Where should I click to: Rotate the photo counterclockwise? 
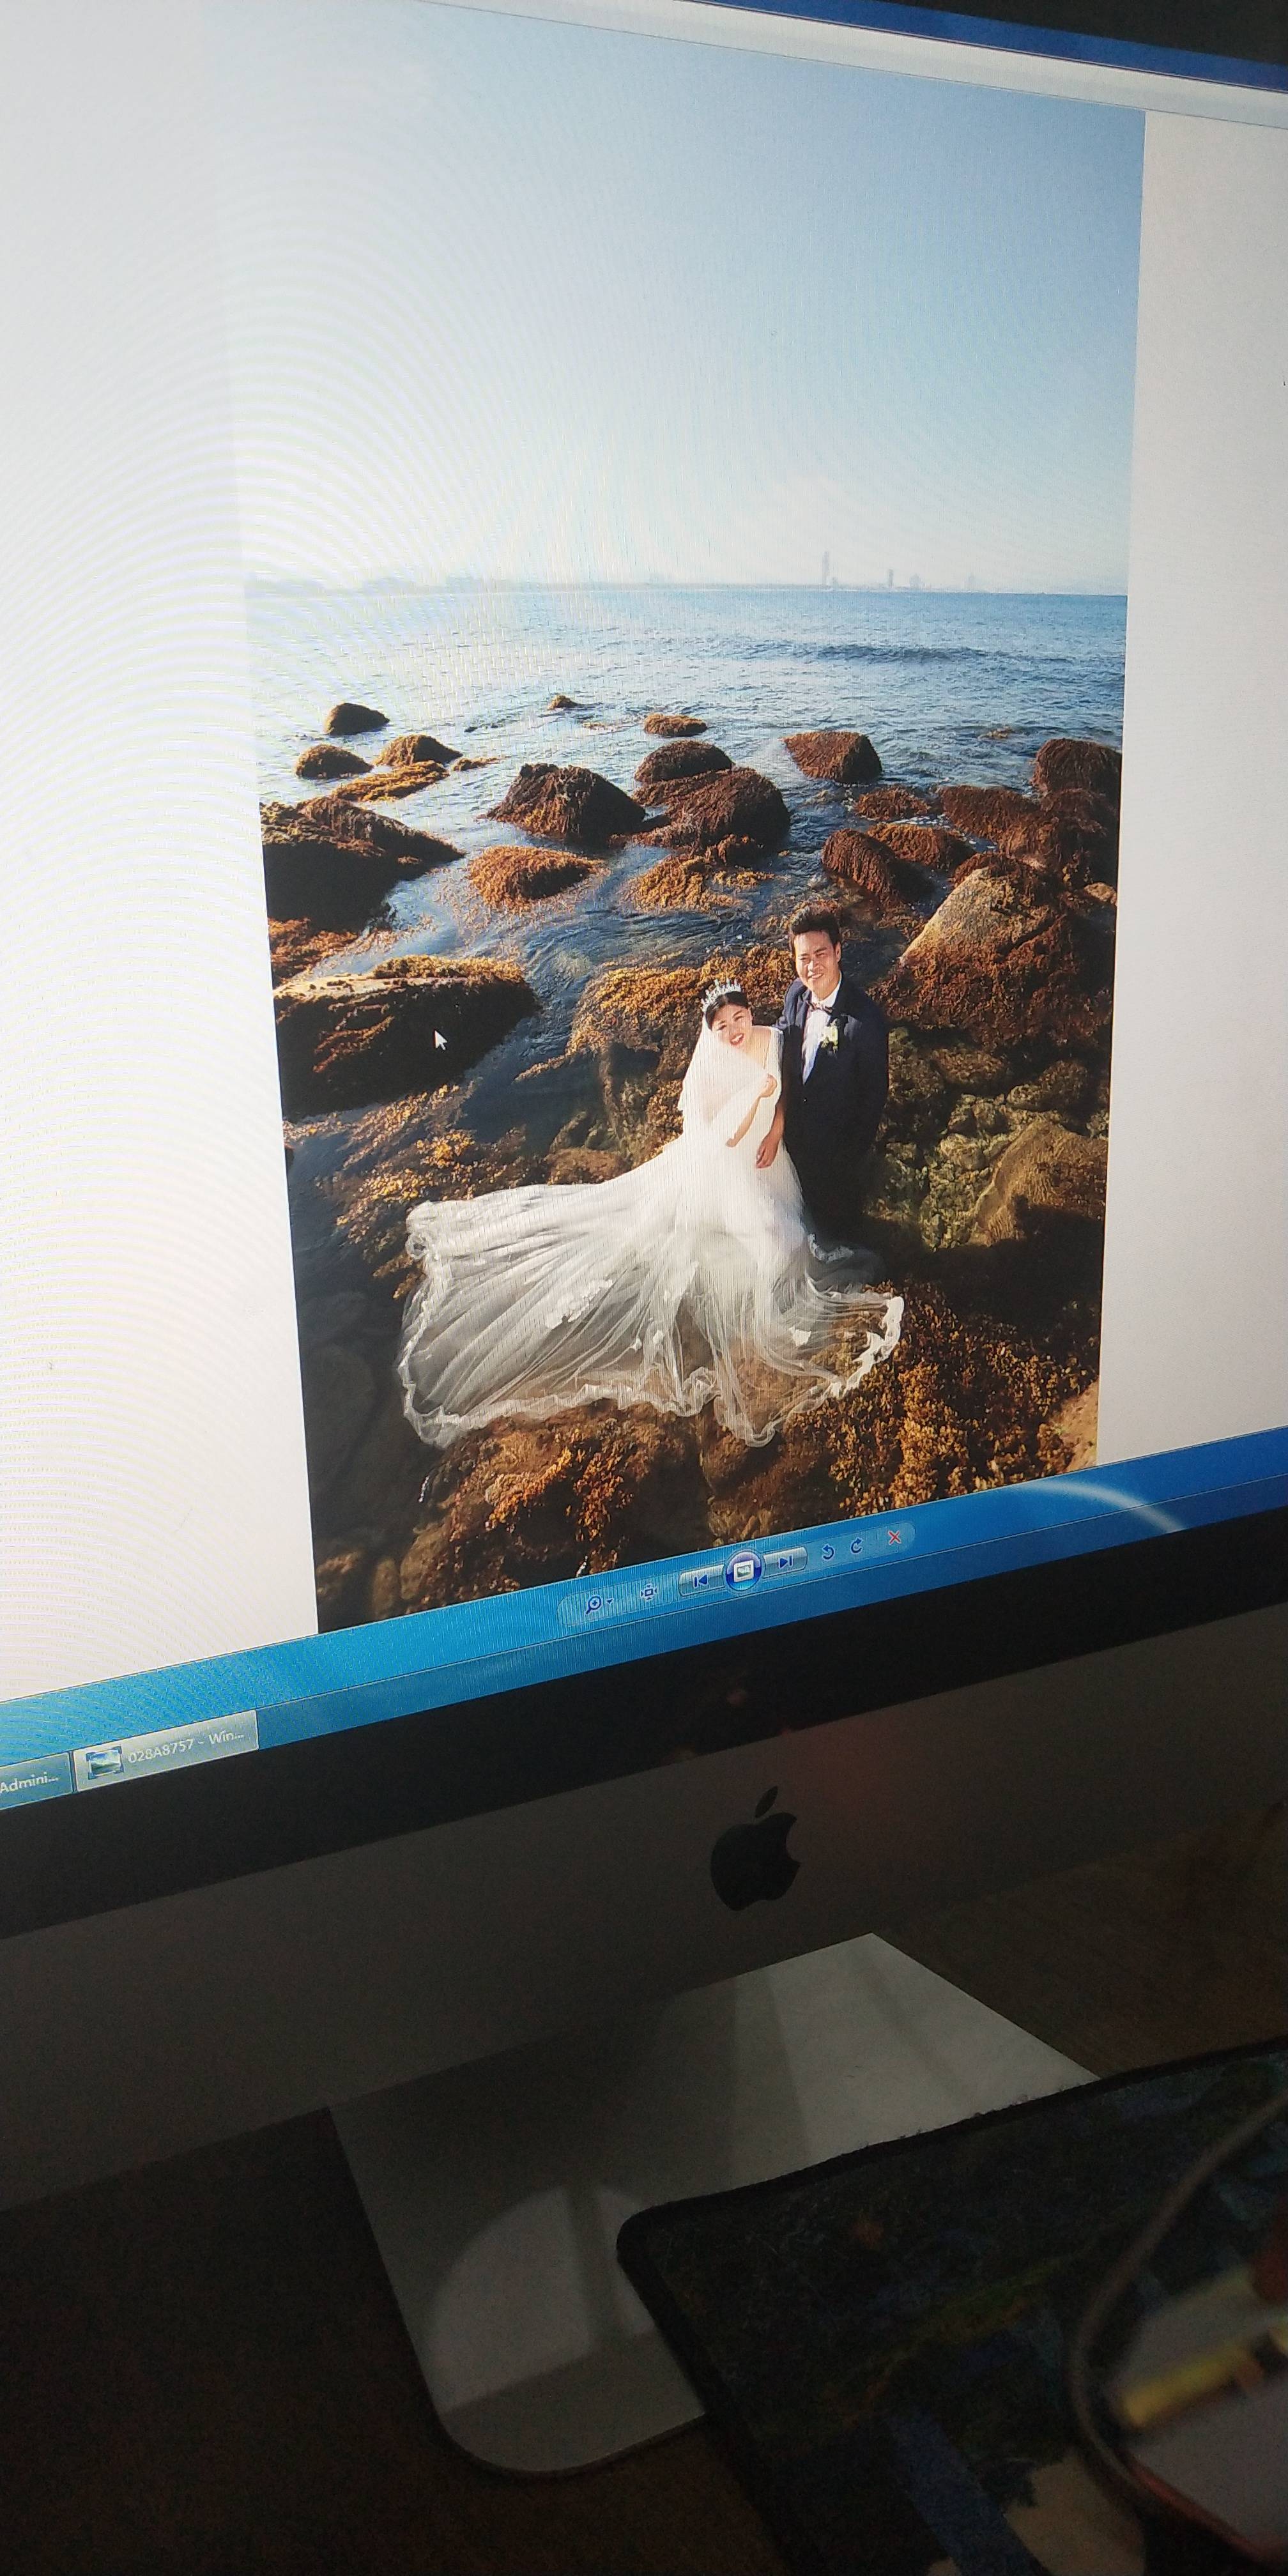[828, 1553]
